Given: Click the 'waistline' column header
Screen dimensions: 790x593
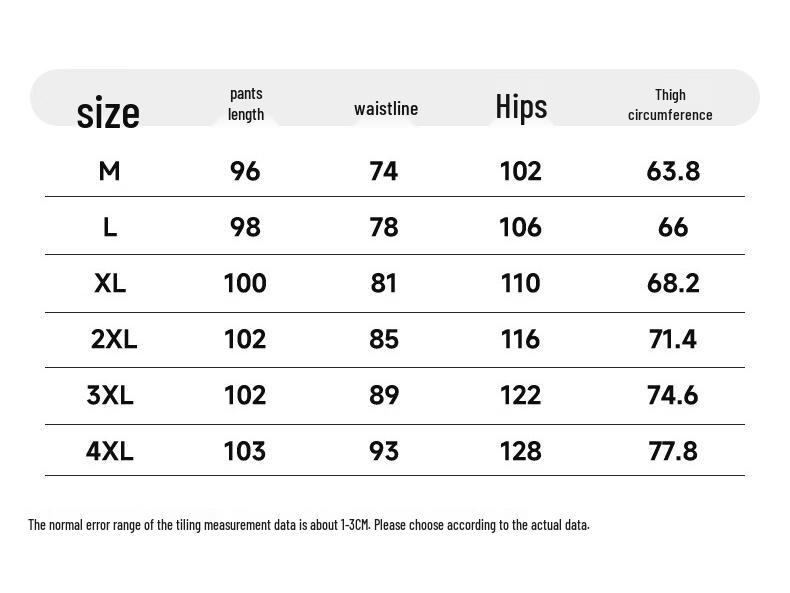Looking at the screenshot, I should [x=386, y=109].
